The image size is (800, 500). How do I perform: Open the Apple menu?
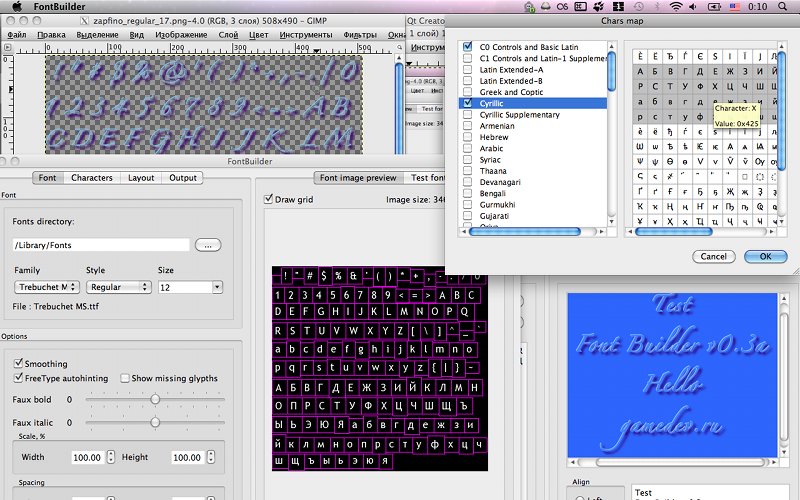point(17,7)
